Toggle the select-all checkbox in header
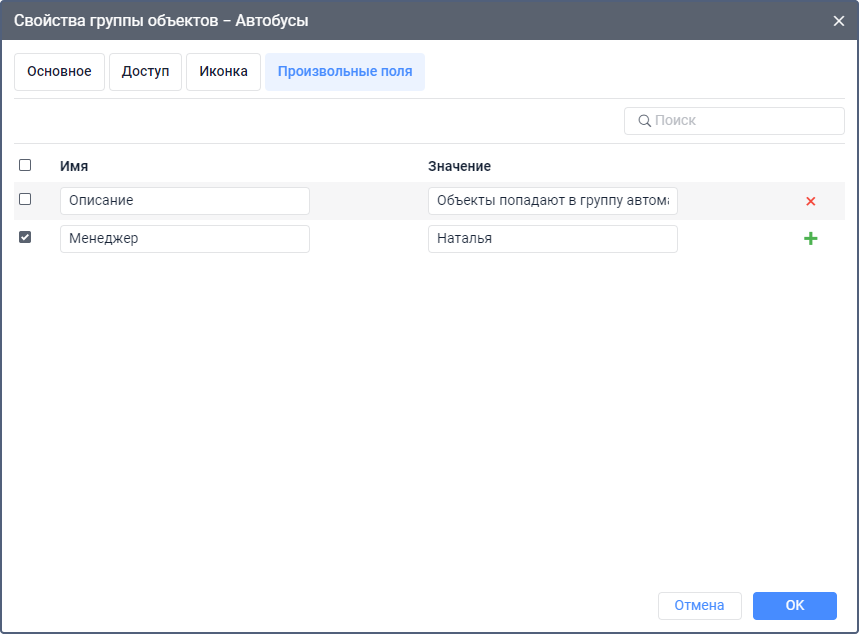Screen dimensions: 859x634 [x=25, y=165]
